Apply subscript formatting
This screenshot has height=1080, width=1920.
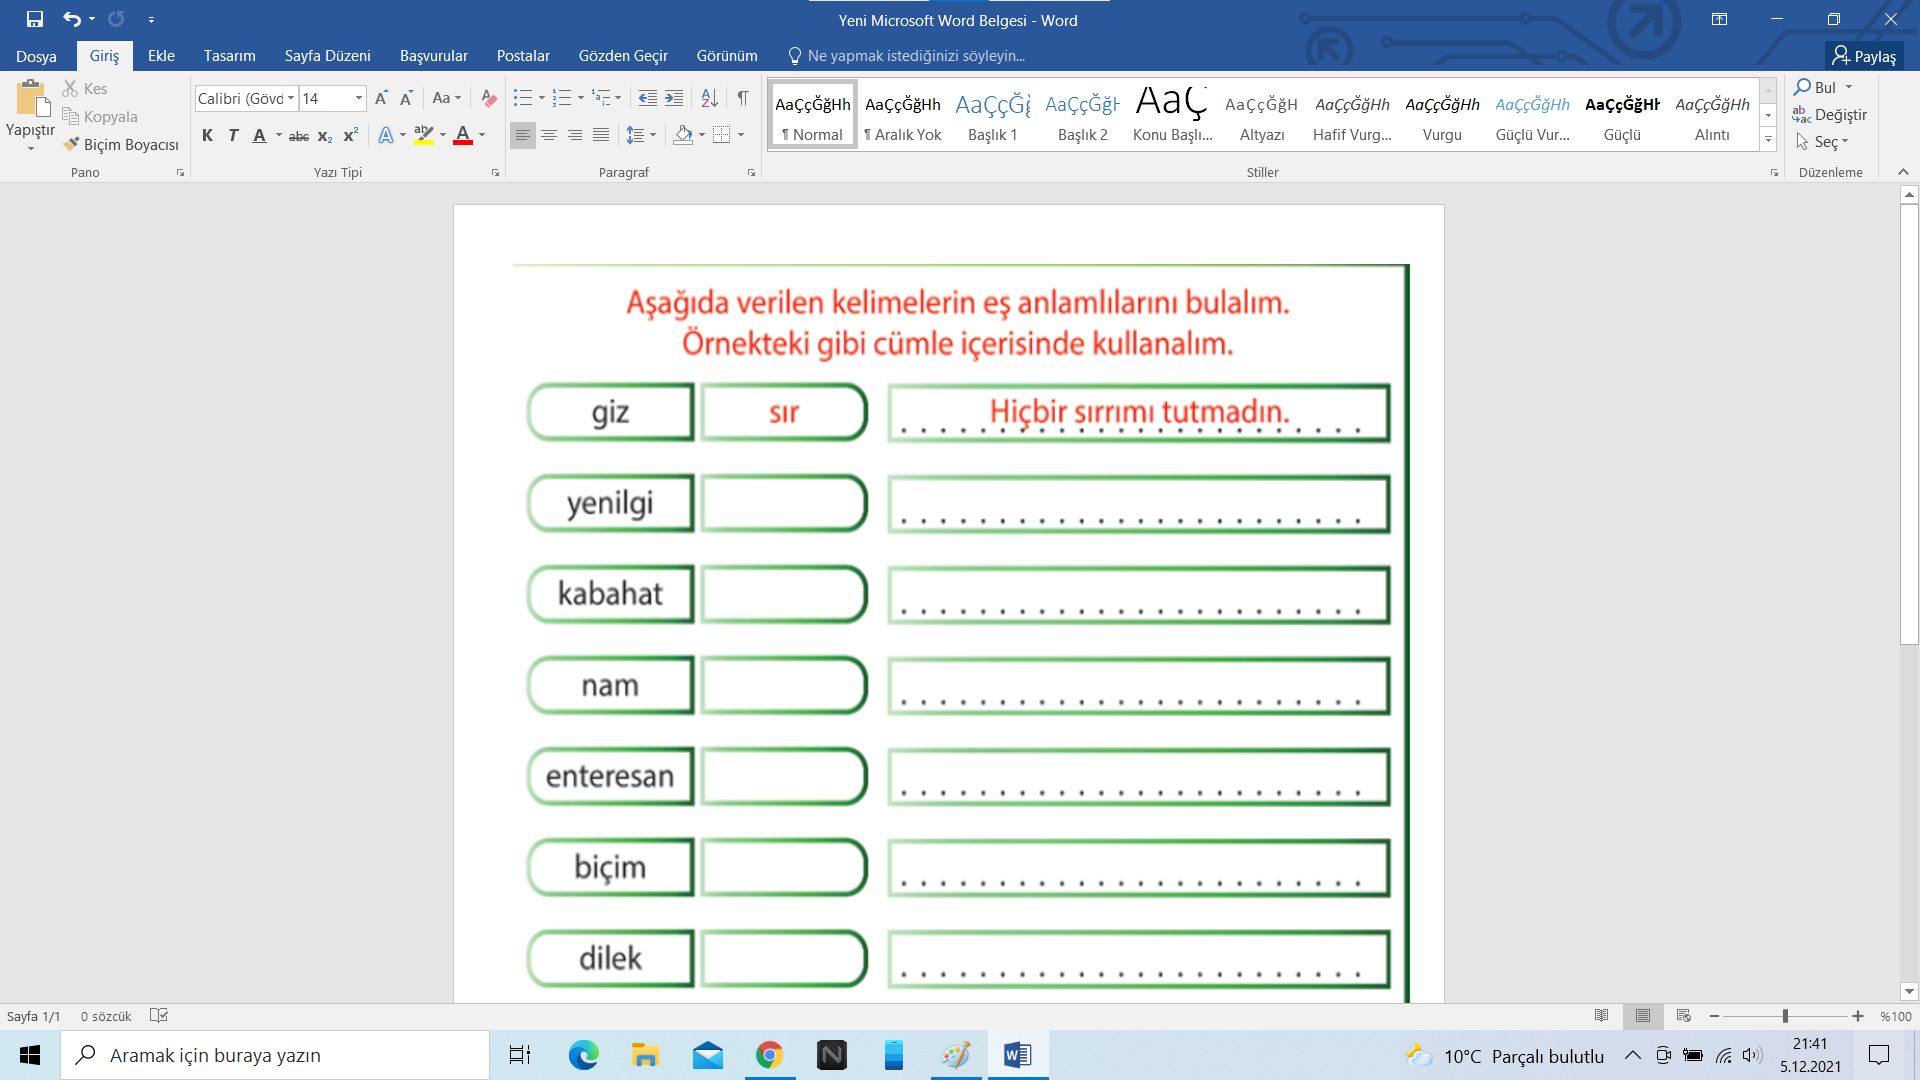325,135
